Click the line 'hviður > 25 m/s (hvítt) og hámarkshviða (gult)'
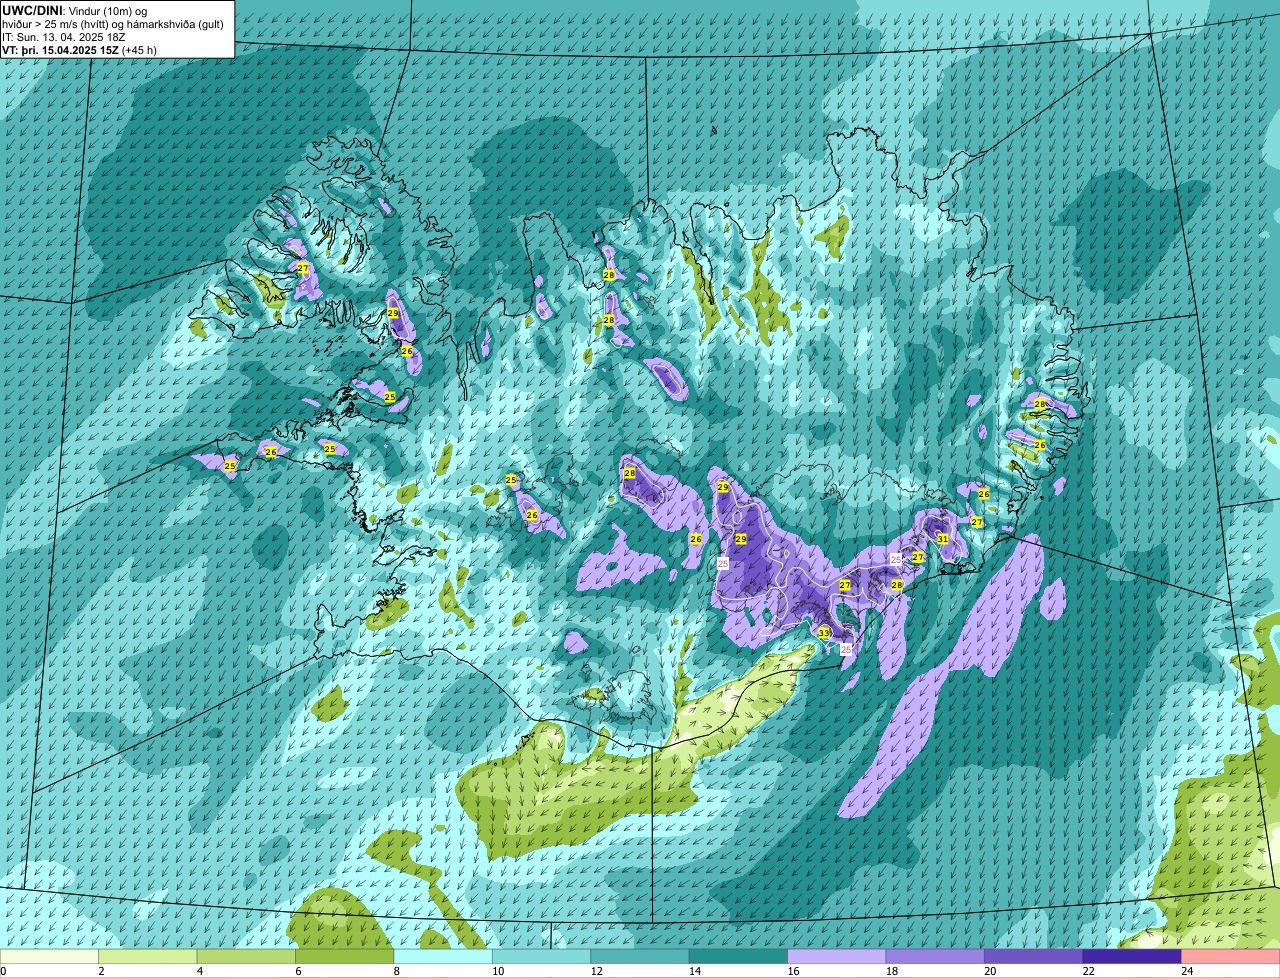The width and height of the screenshot is (1280, 978). (x=113, y=24)
